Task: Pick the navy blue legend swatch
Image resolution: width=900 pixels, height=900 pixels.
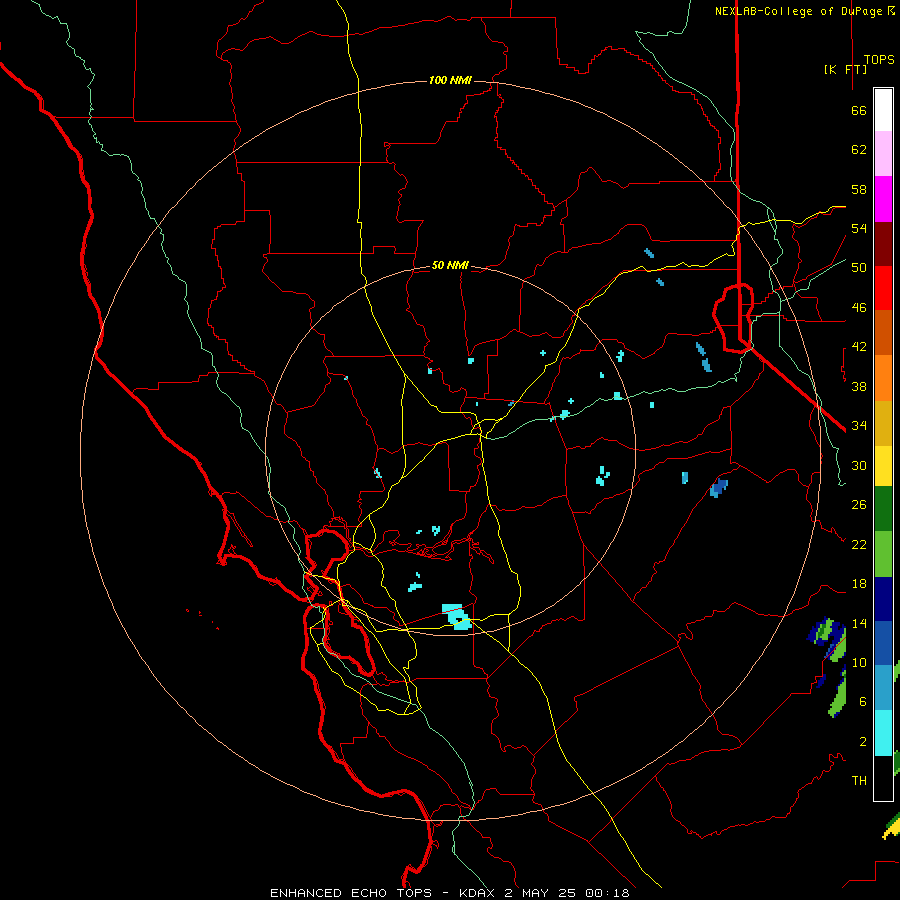Action: click(x=883, y=599)
